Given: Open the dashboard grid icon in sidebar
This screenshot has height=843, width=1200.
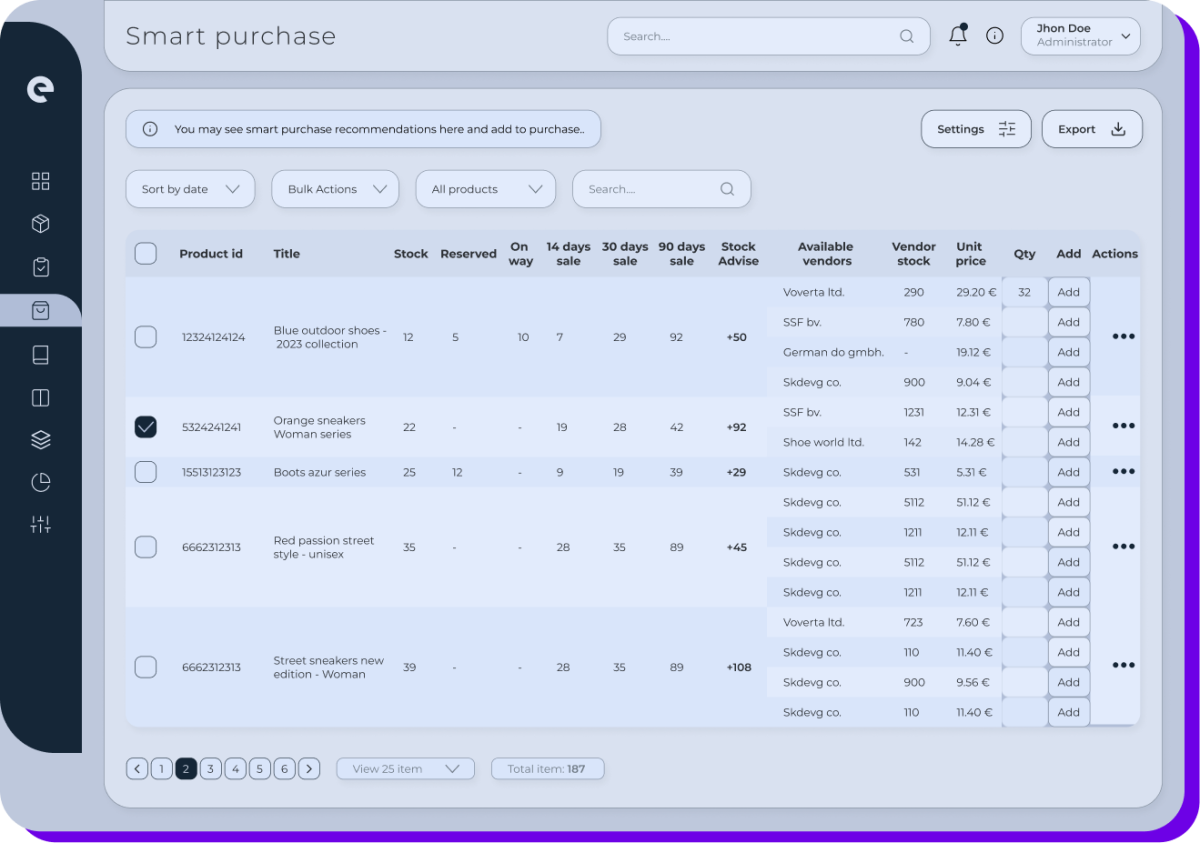Looking at the screenshot, I should 40,181.
